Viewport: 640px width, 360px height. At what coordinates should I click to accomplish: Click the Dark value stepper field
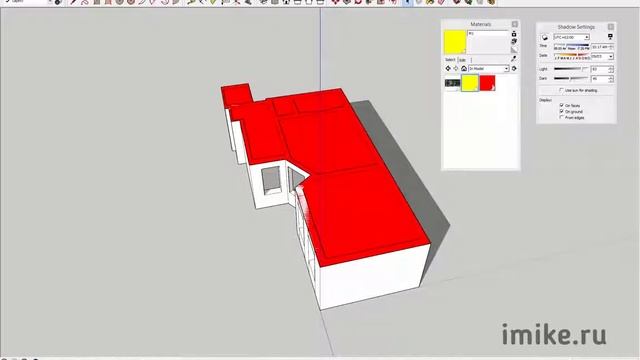602,78
